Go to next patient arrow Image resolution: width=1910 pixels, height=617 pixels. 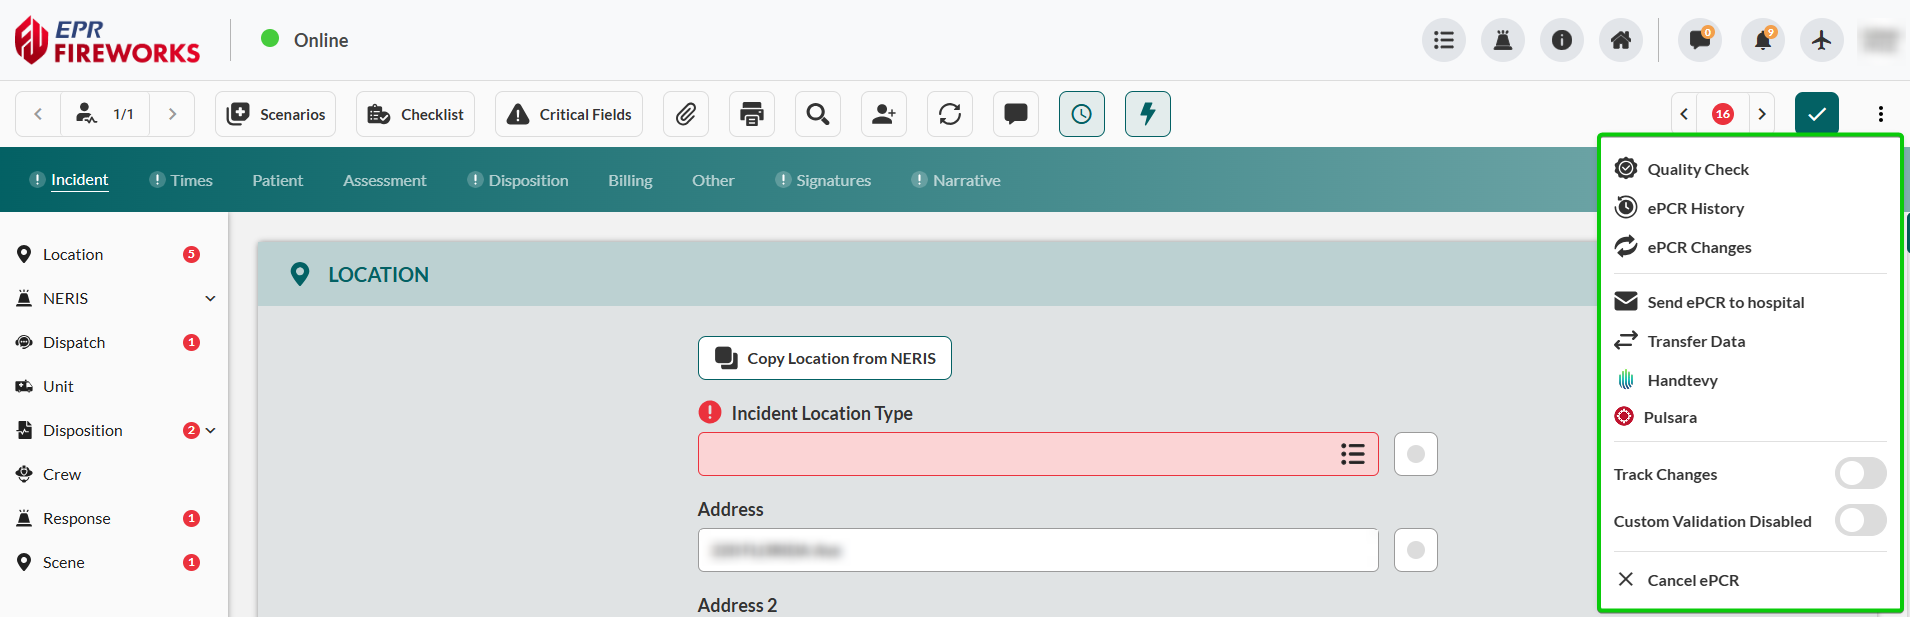tap(172, 114)
